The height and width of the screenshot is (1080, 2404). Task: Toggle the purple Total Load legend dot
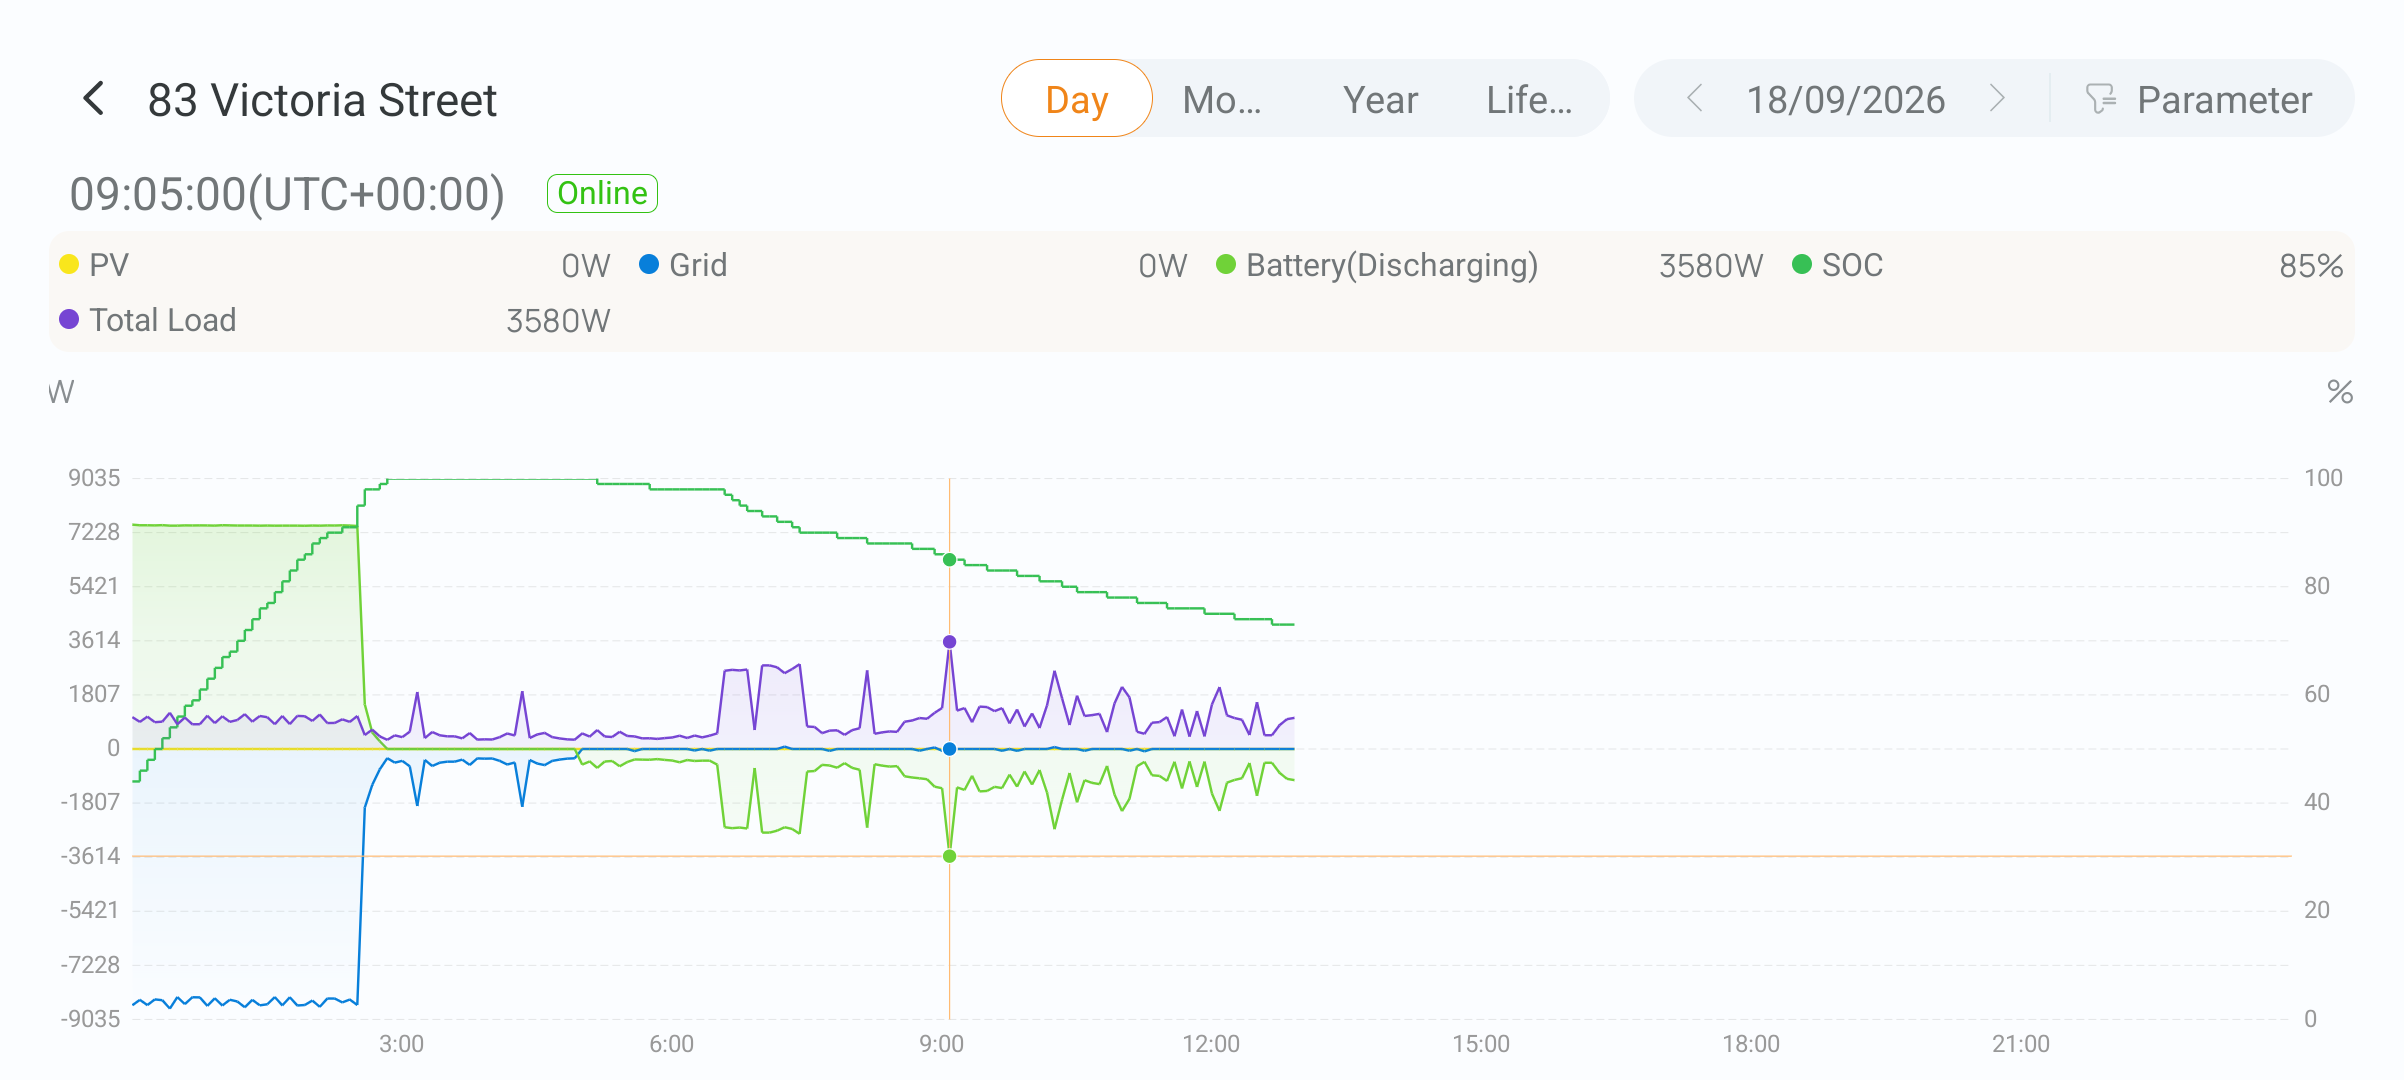[69, 320]
